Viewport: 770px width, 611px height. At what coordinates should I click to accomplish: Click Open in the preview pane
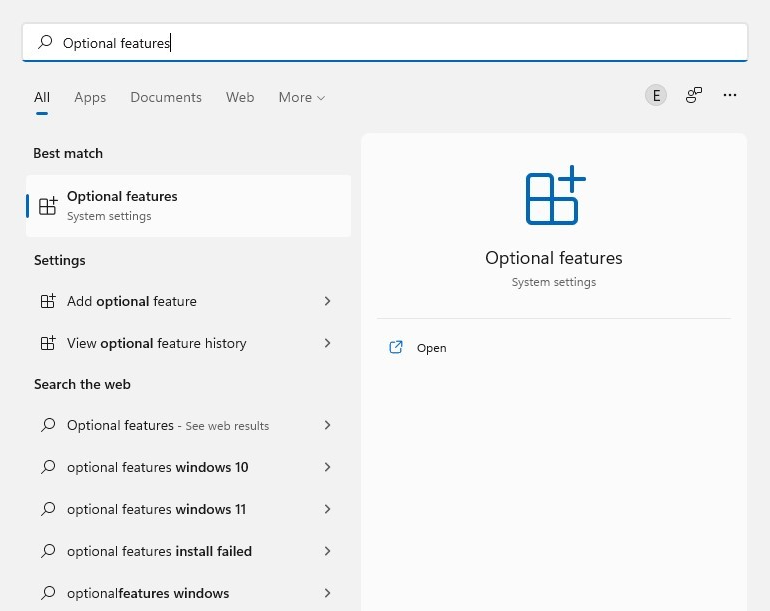(x=431, y=348)
